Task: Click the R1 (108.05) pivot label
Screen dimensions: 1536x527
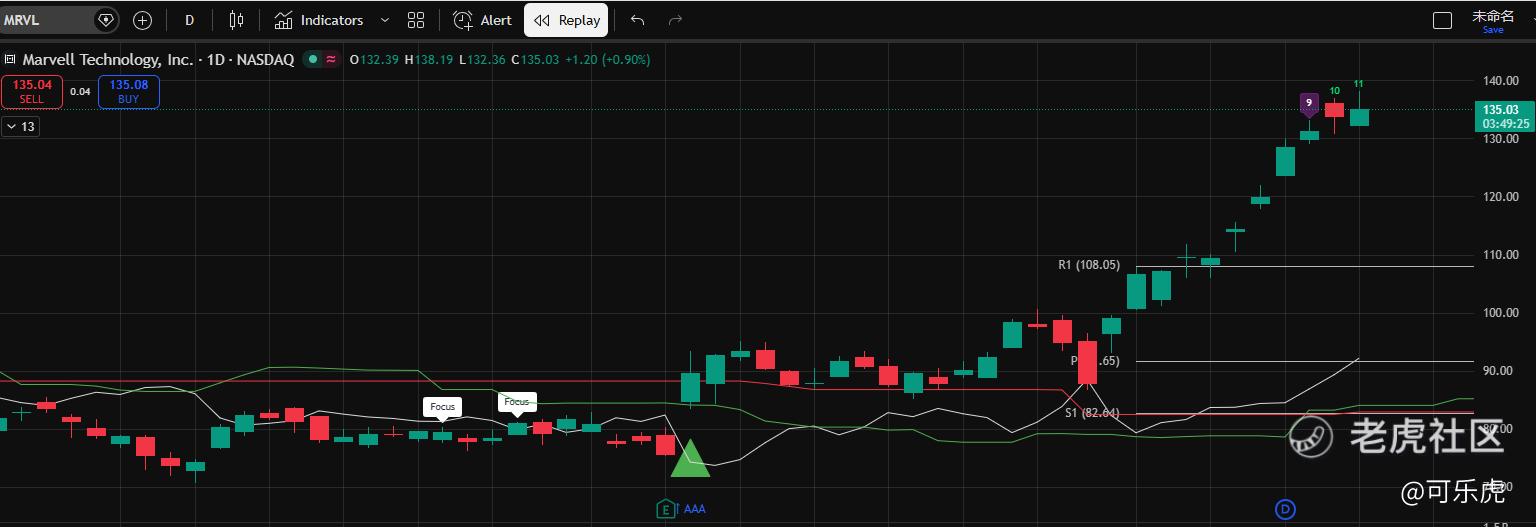Action: 1089,265
